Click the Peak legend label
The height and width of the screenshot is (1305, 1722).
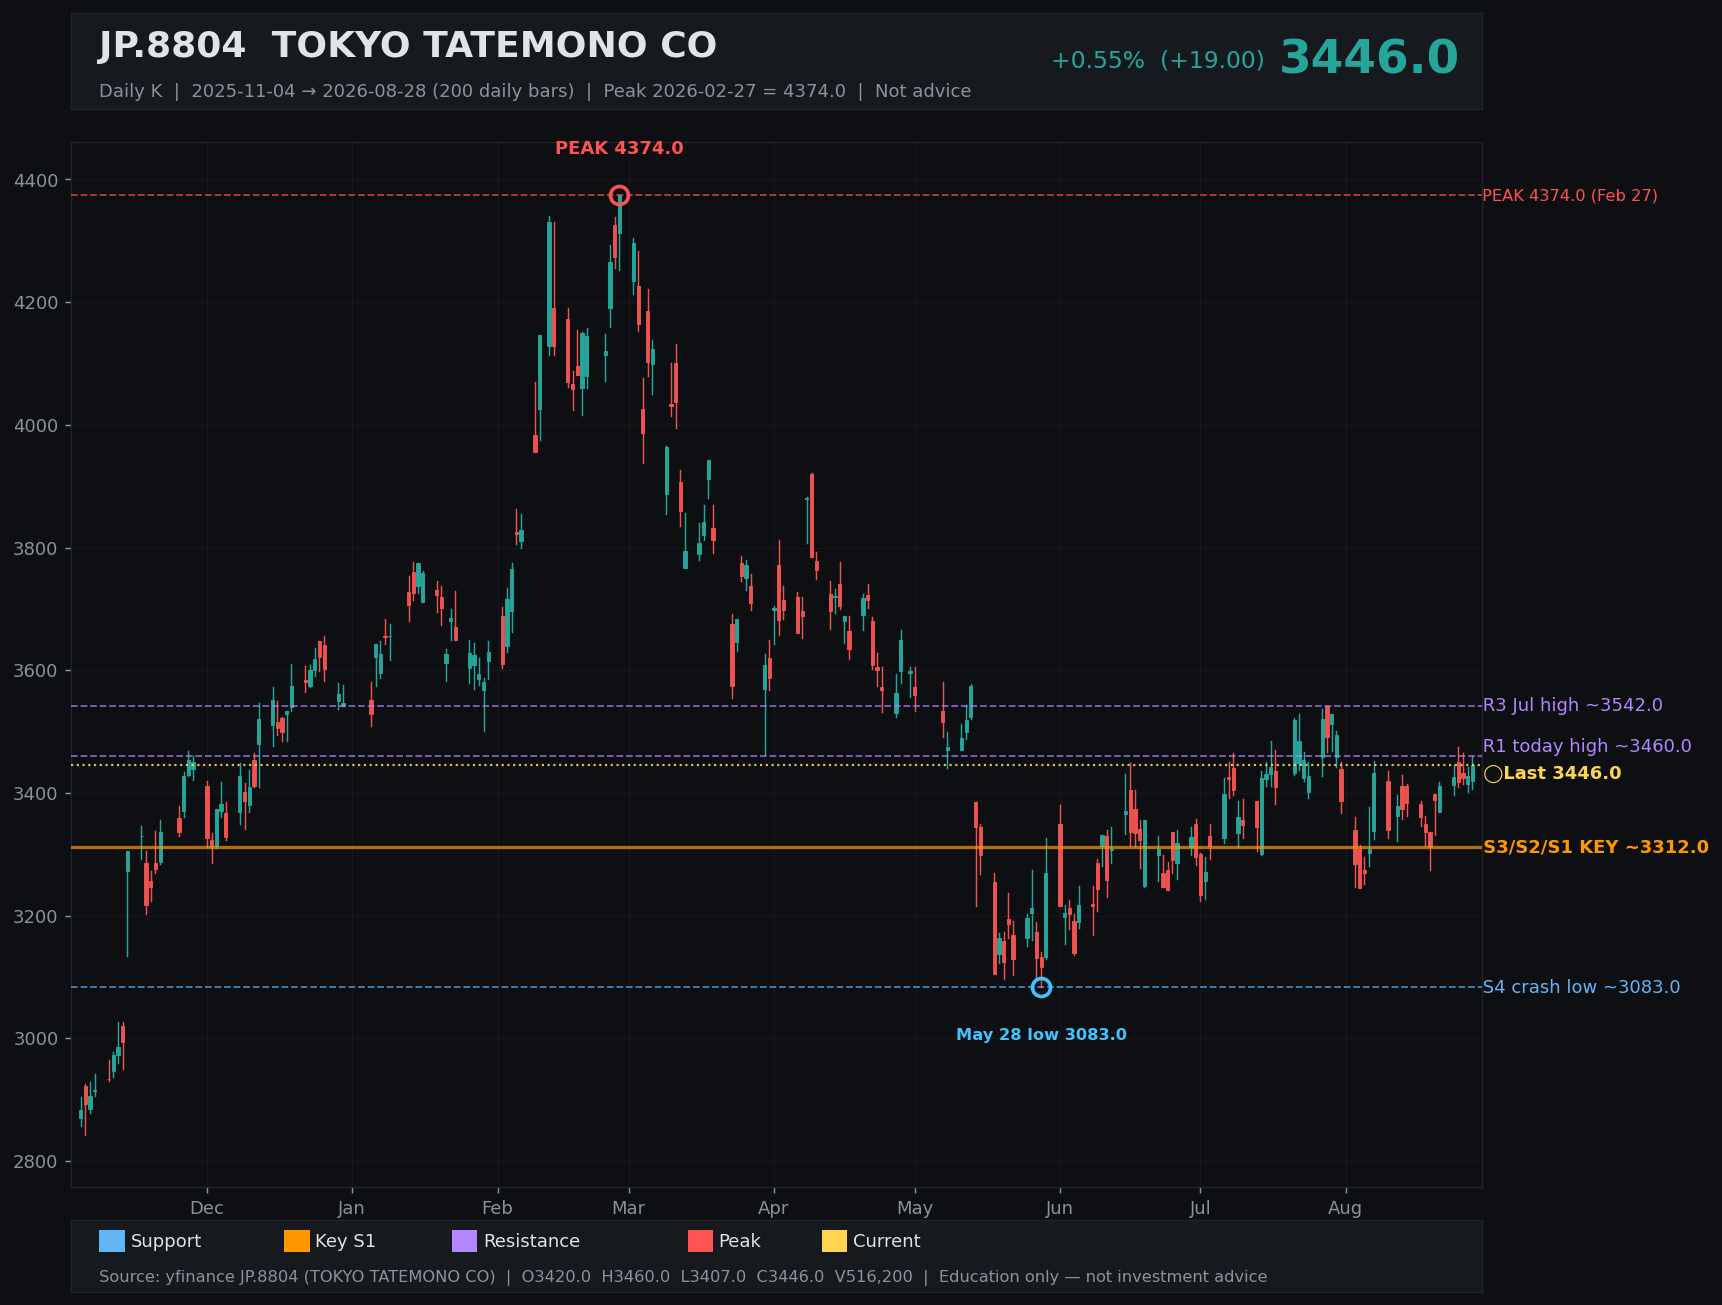(739, 1241)
